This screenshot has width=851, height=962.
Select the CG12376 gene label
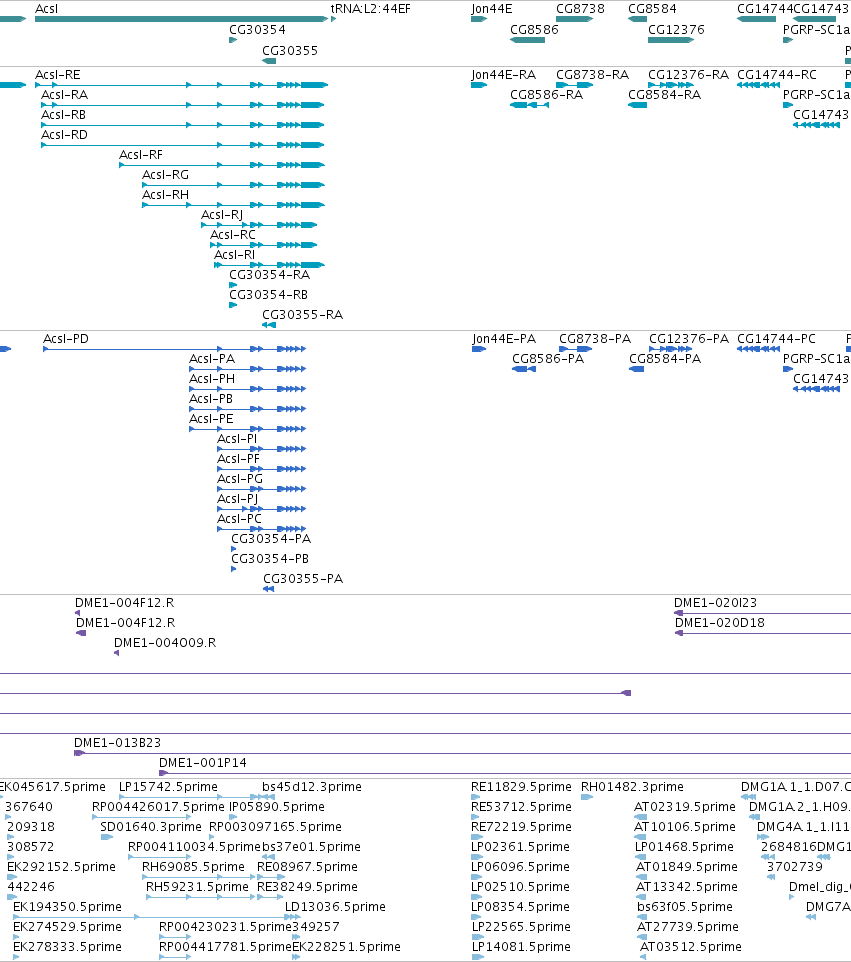coord(676,29)
